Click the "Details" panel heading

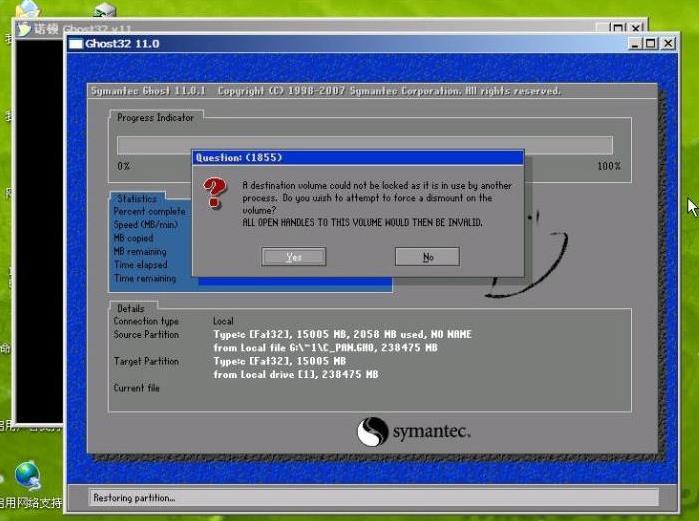(131, 308)
